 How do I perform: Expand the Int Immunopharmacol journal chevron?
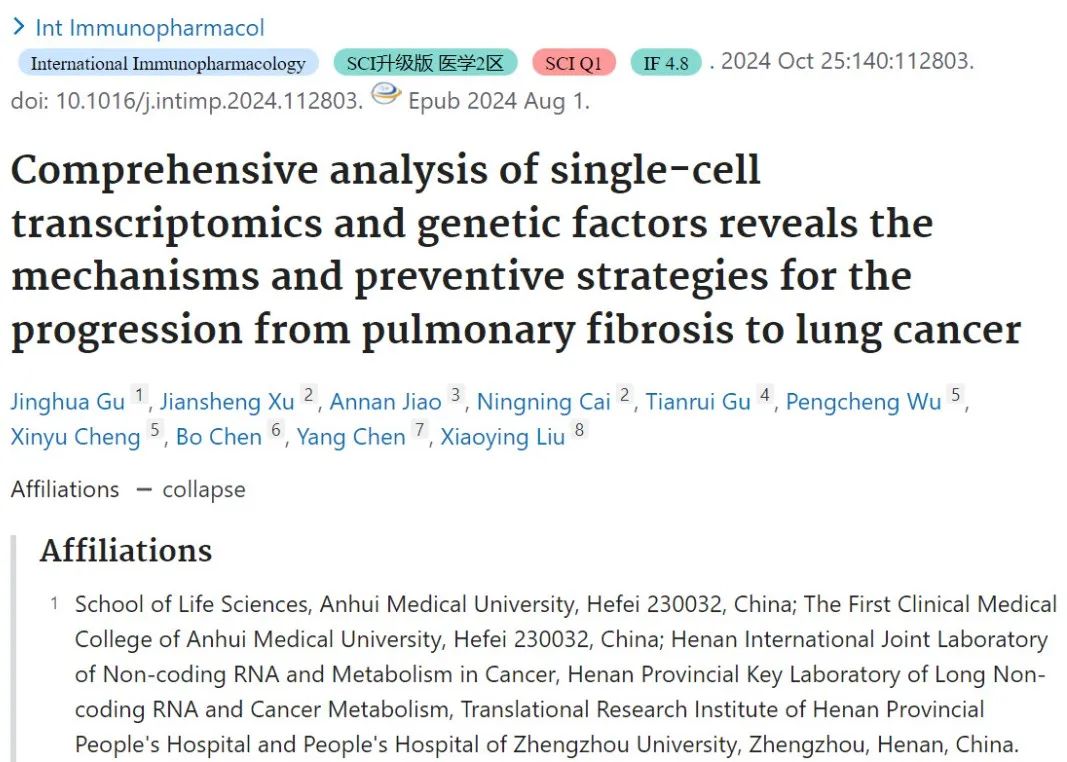[x=18, y=28]
